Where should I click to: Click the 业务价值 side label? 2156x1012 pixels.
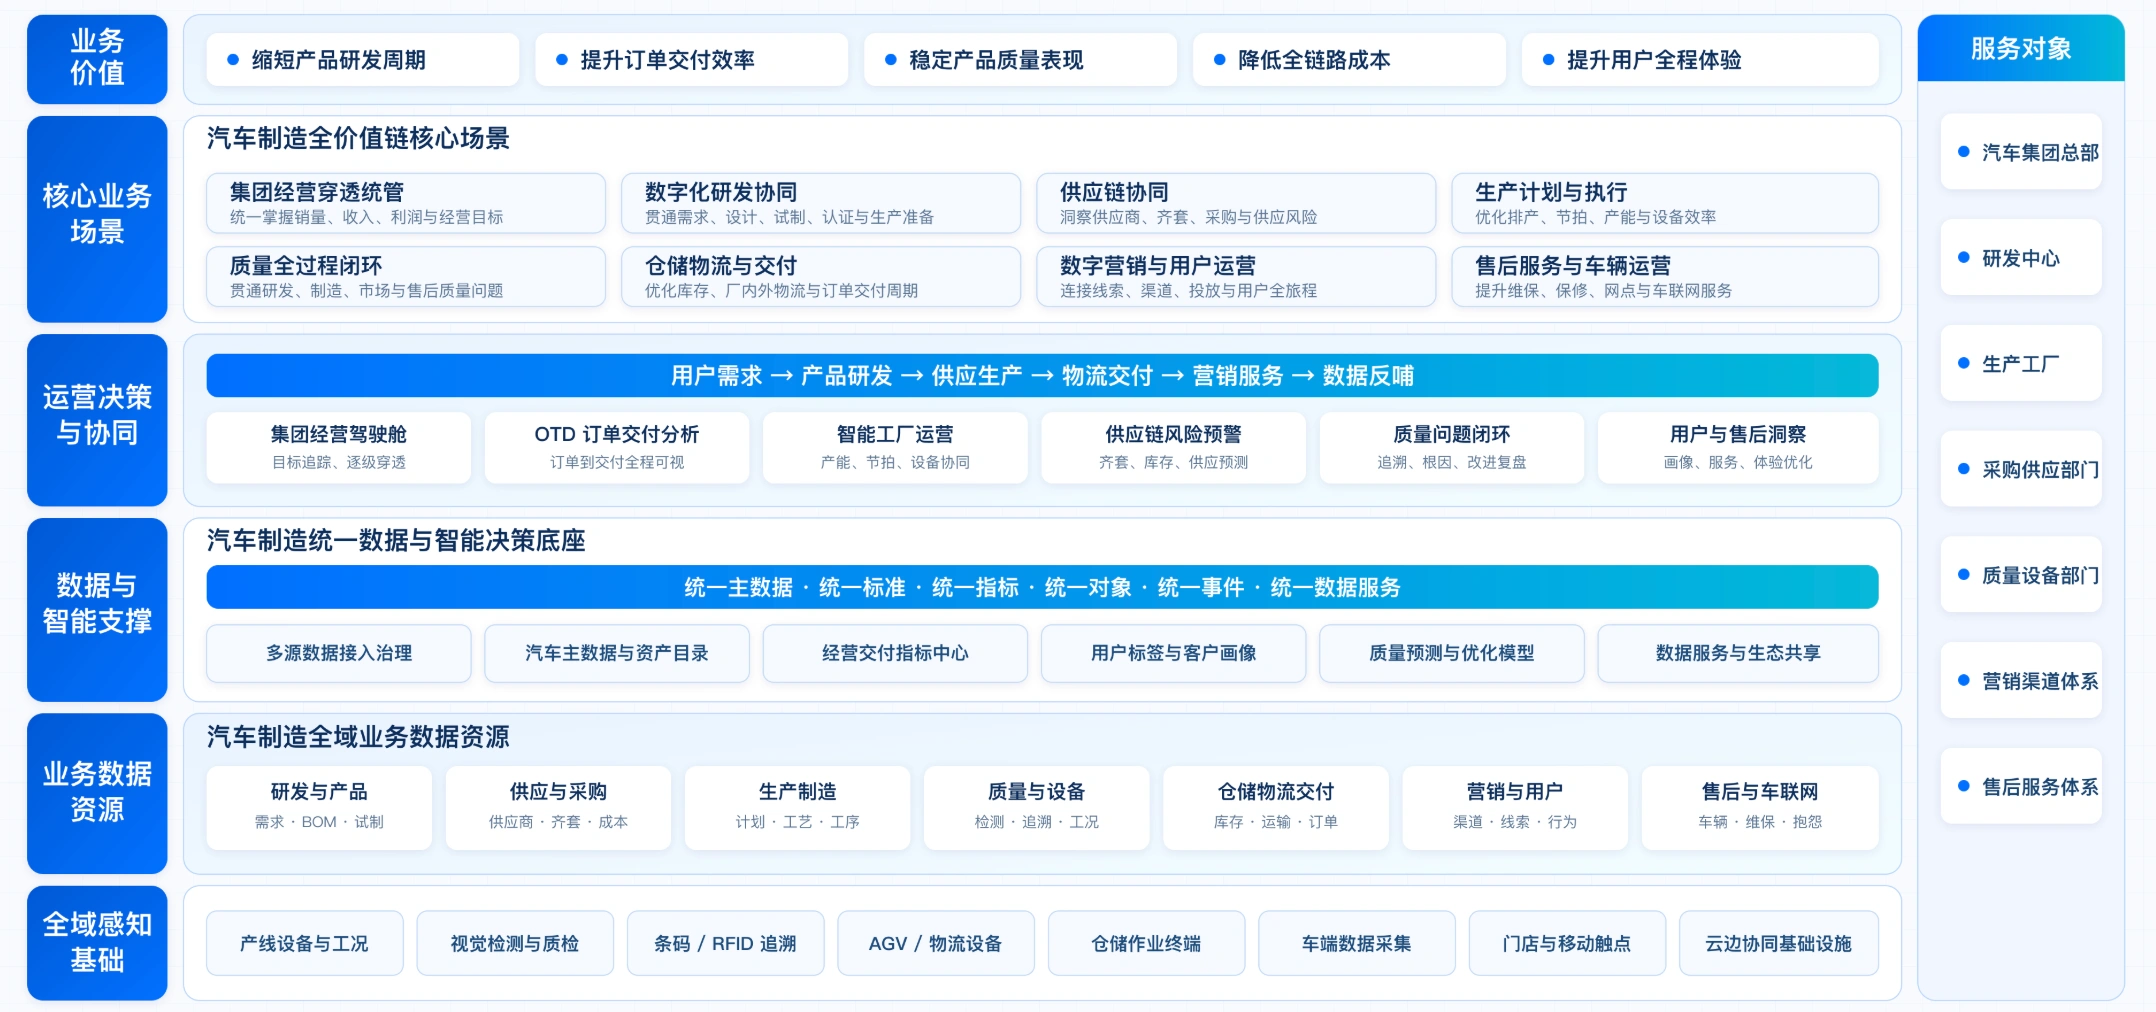97,59
